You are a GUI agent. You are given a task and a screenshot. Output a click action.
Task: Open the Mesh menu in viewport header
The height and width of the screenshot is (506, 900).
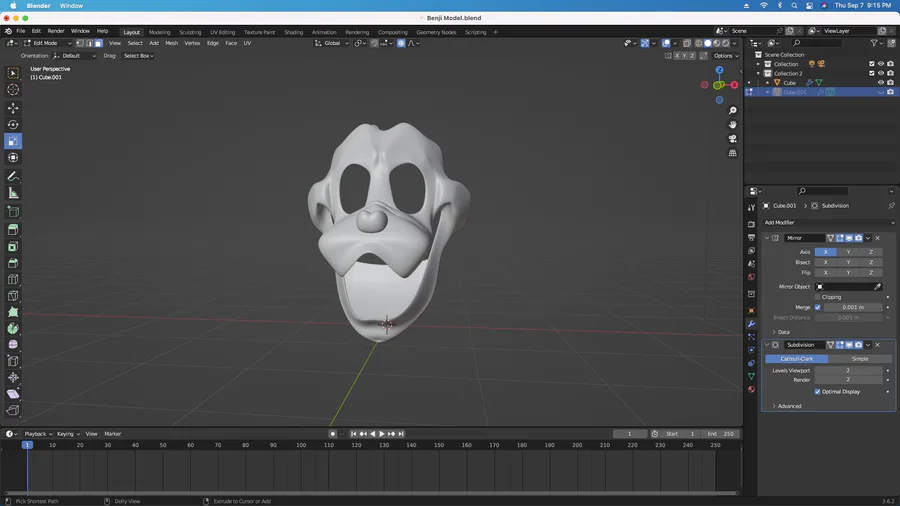(172, 43)
